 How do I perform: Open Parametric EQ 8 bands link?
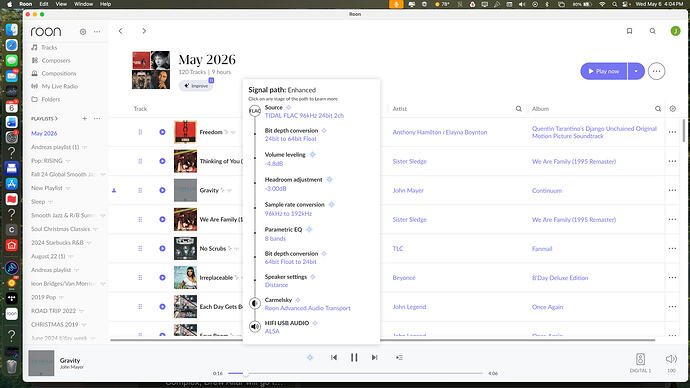coord(275,238)
